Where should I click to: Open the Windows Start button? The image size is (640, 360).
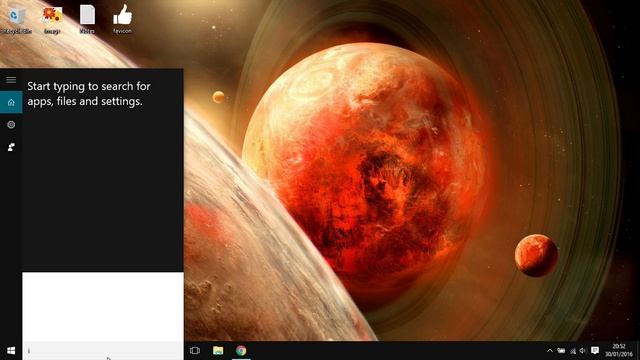point(11,351)
